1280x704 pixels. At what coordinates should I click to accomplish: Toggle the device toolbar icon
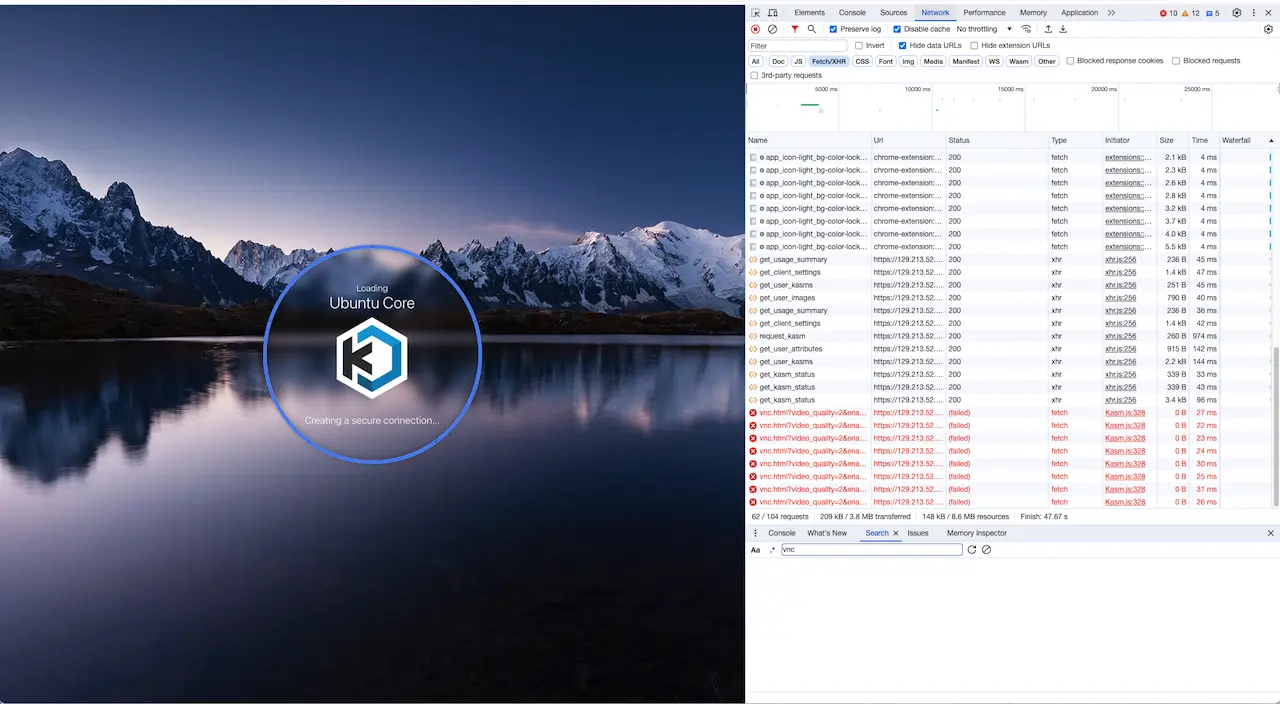tap(773, 12)
